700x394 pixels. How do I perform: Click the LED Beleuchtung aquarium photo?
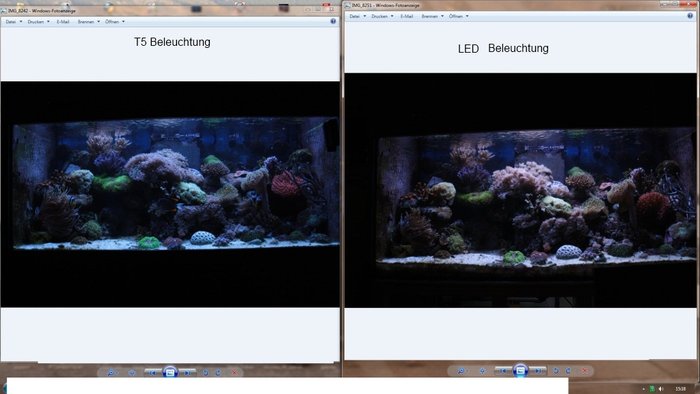click(x=521, y=190)
